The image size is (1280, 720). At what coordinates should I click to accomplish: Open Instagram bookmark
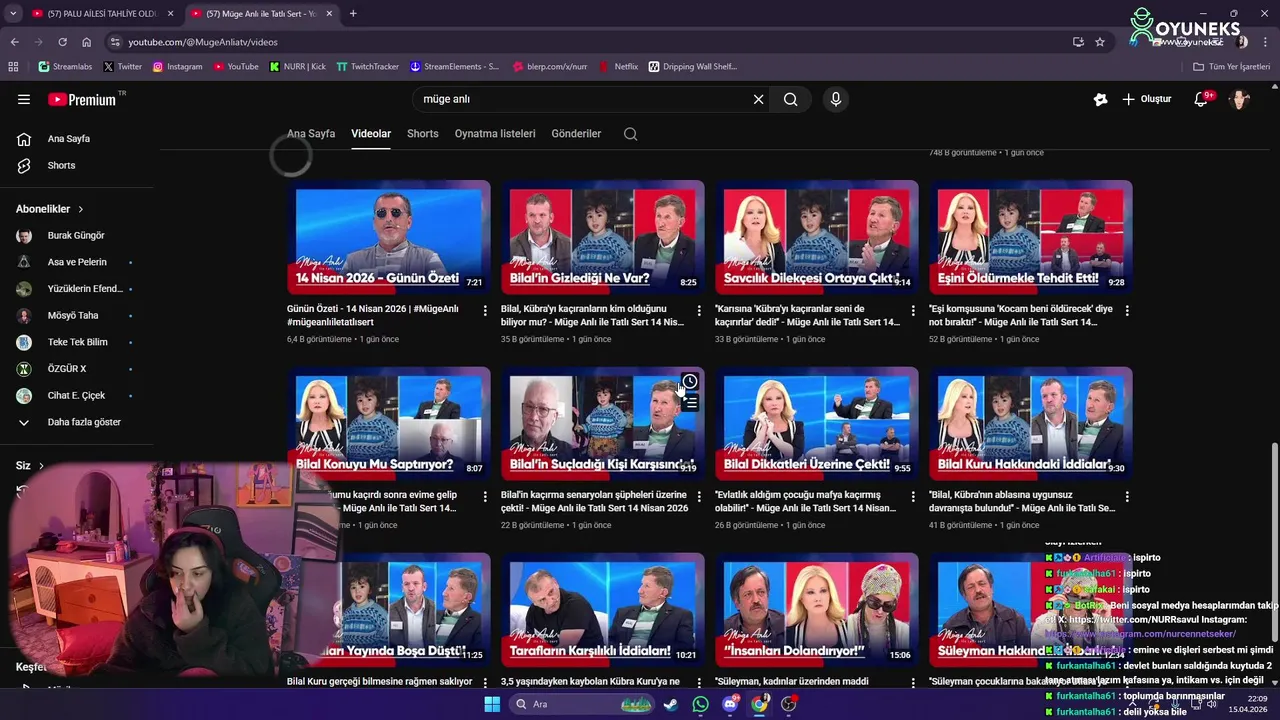point(178,67)
